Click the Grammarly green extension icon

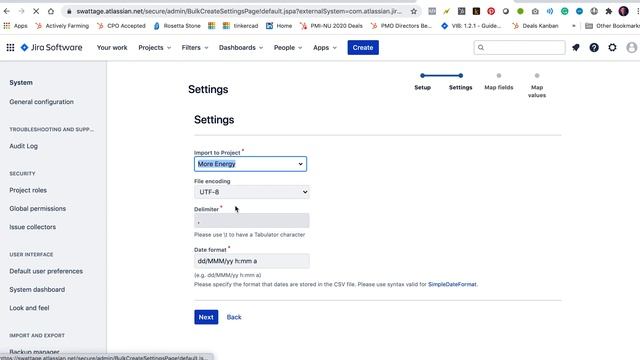[564, 11]
